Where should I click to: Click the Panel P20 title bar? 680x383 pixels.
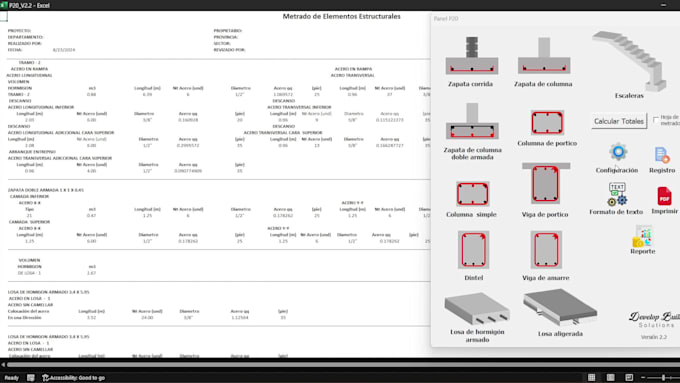click(556, 19)
